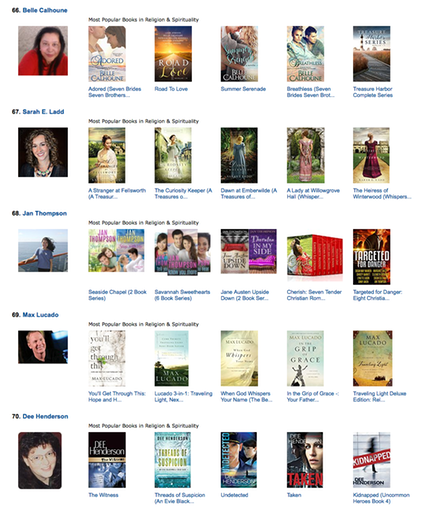Click Sarah E. Ladd author name
This screenshot has height=513, width=430.
point(43,112)
